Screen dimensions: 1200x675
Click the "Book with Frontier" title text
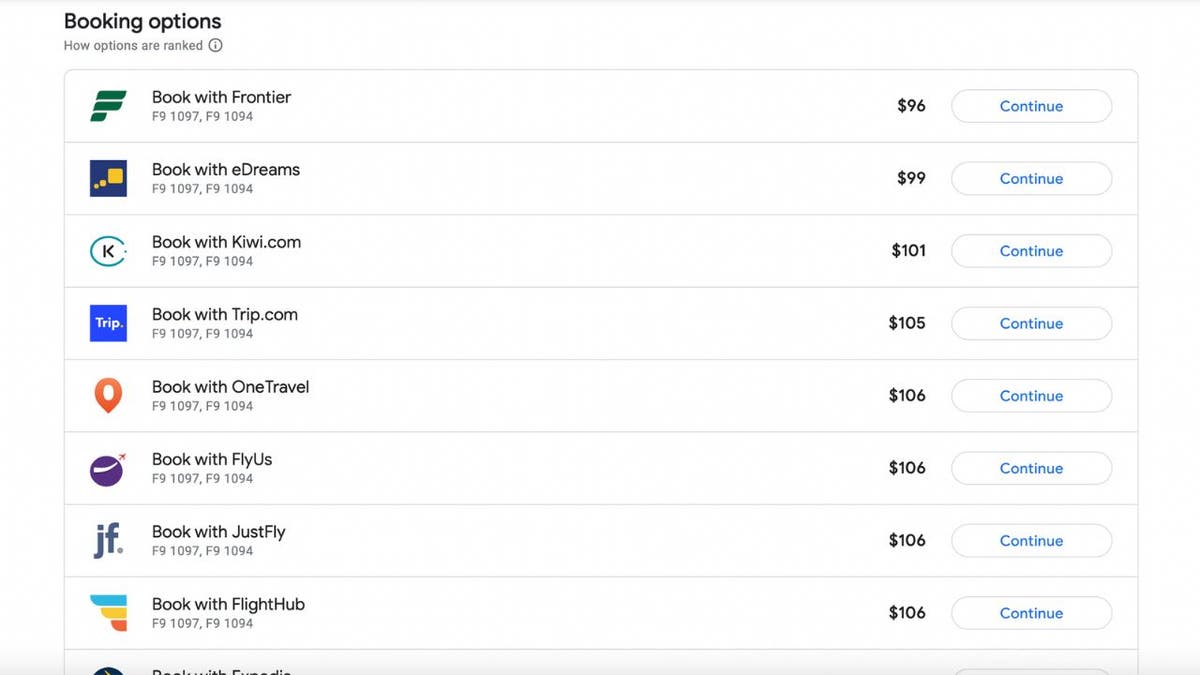(221, 97)
